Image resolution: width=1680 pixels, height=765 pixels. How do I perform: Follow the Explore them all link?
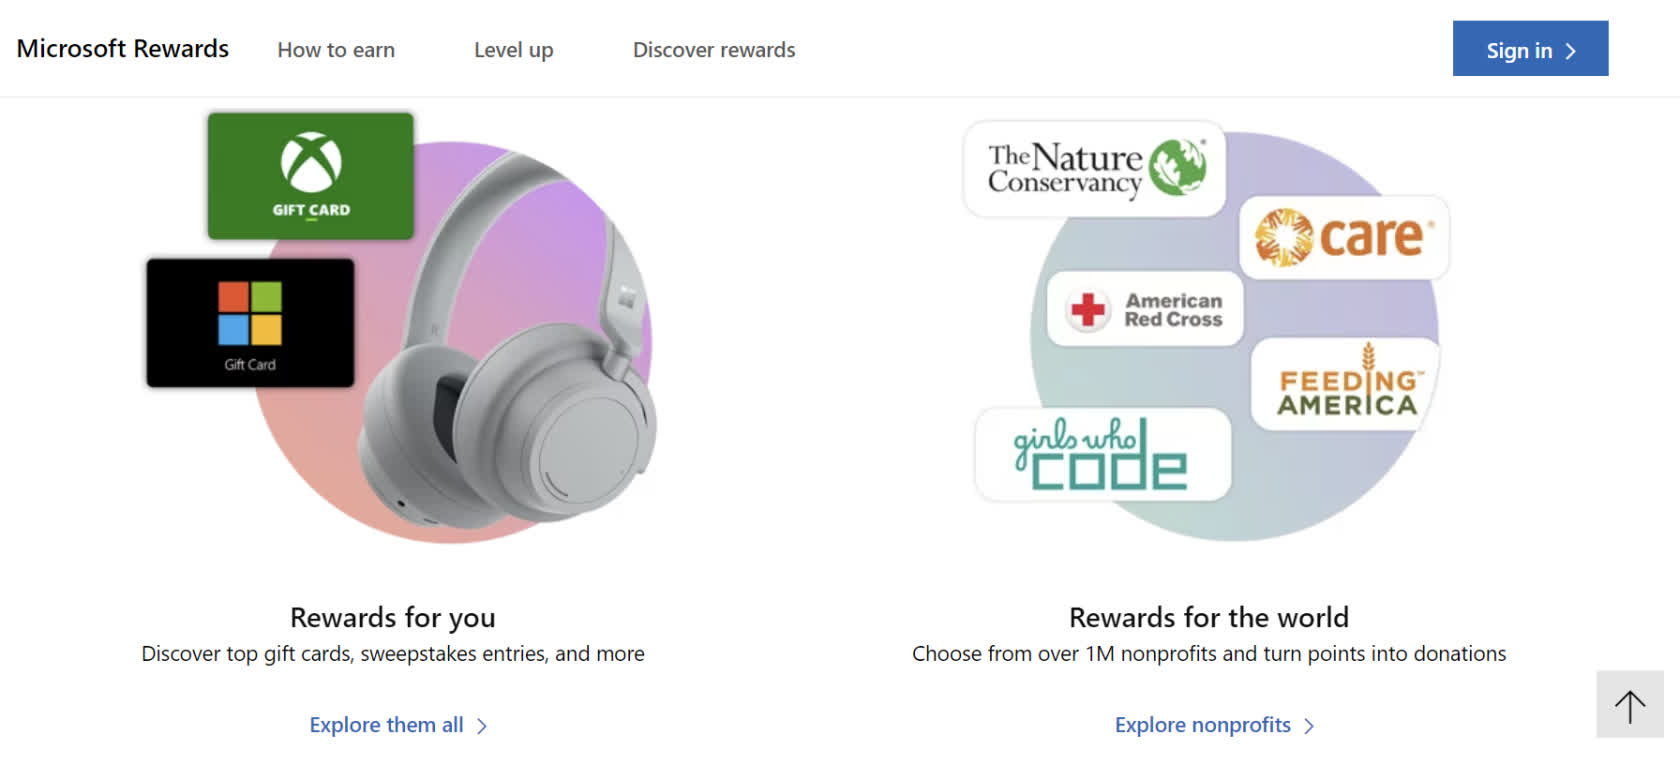pyautogui.click(x=386, y=725)
